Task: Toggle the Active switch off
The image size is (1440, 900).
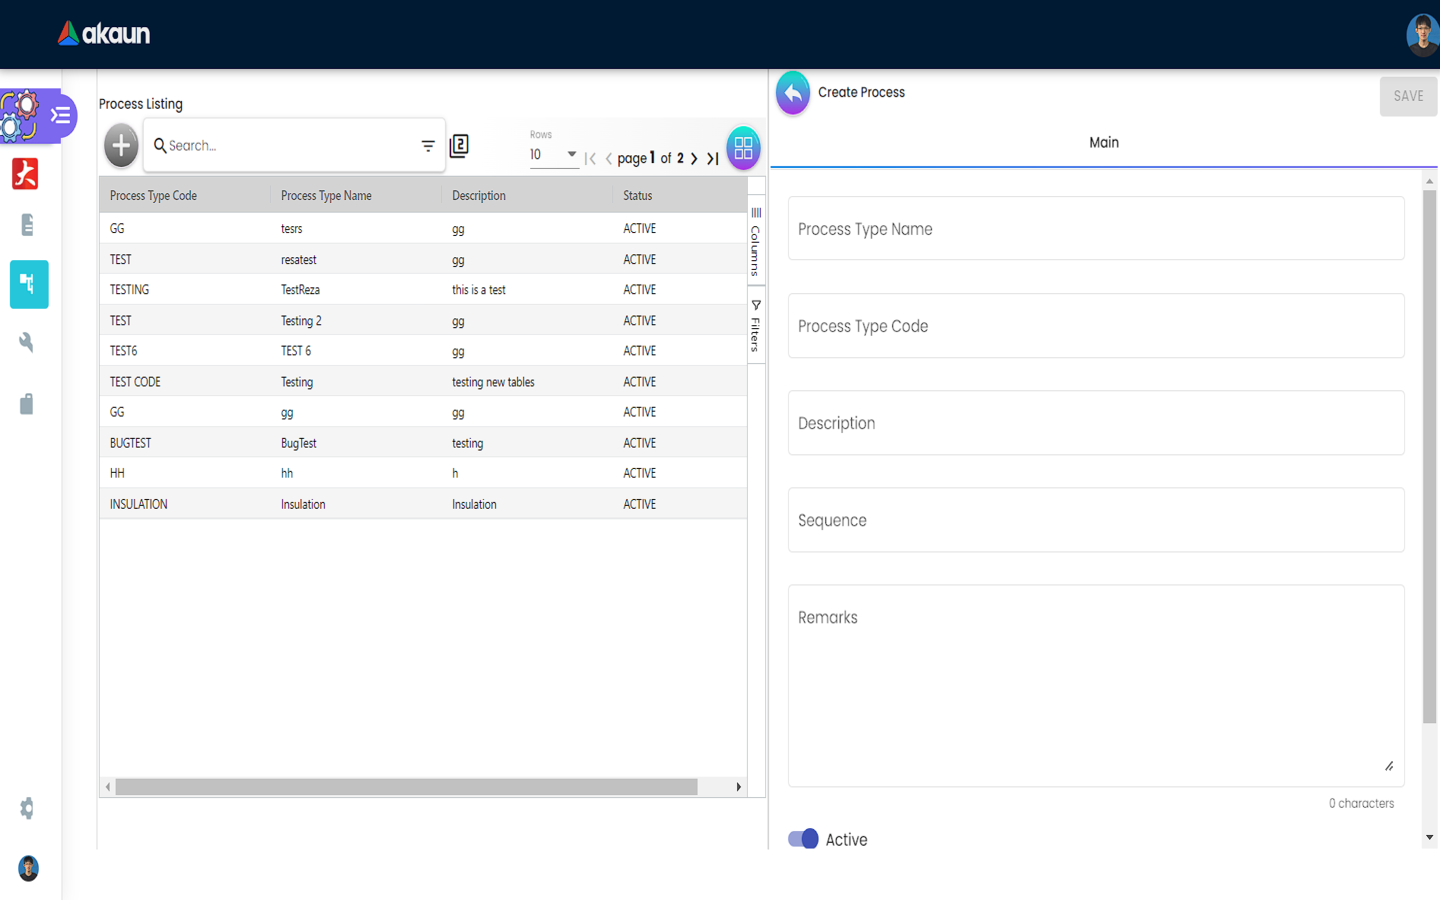Action: pos(803,839)
